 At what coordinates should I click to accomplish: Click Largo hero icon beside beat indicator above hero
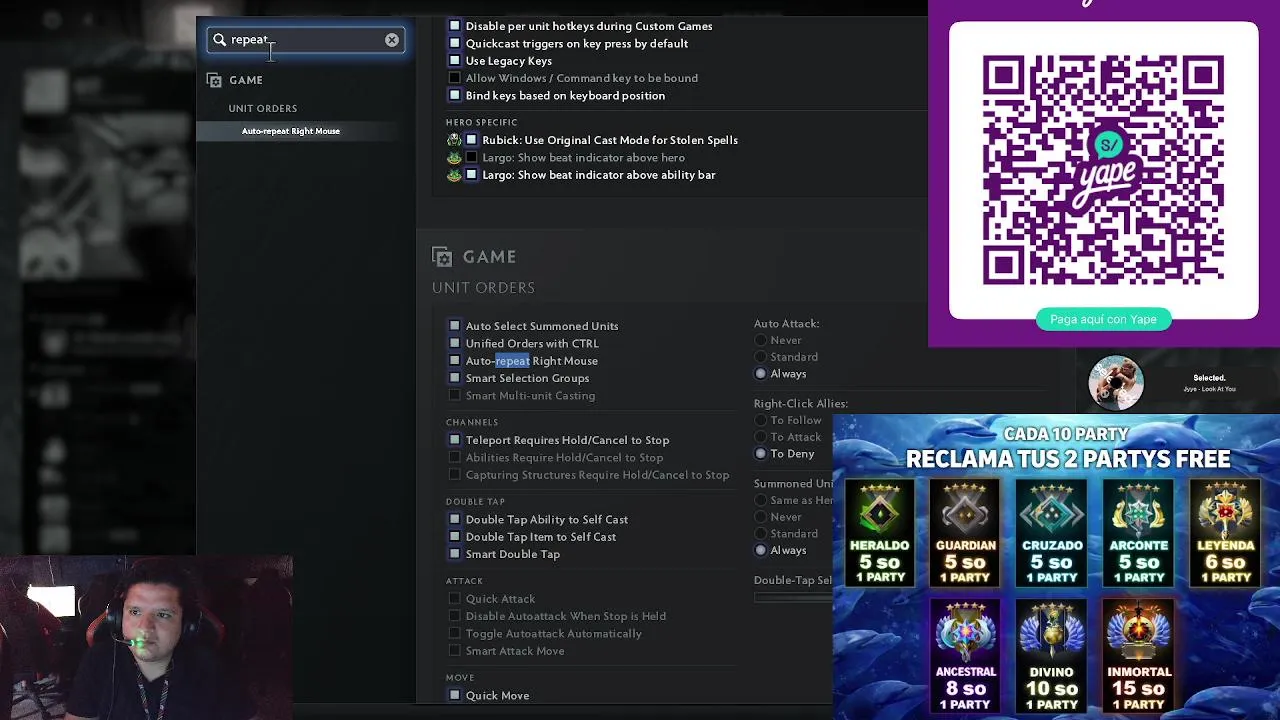coord(454,157)
